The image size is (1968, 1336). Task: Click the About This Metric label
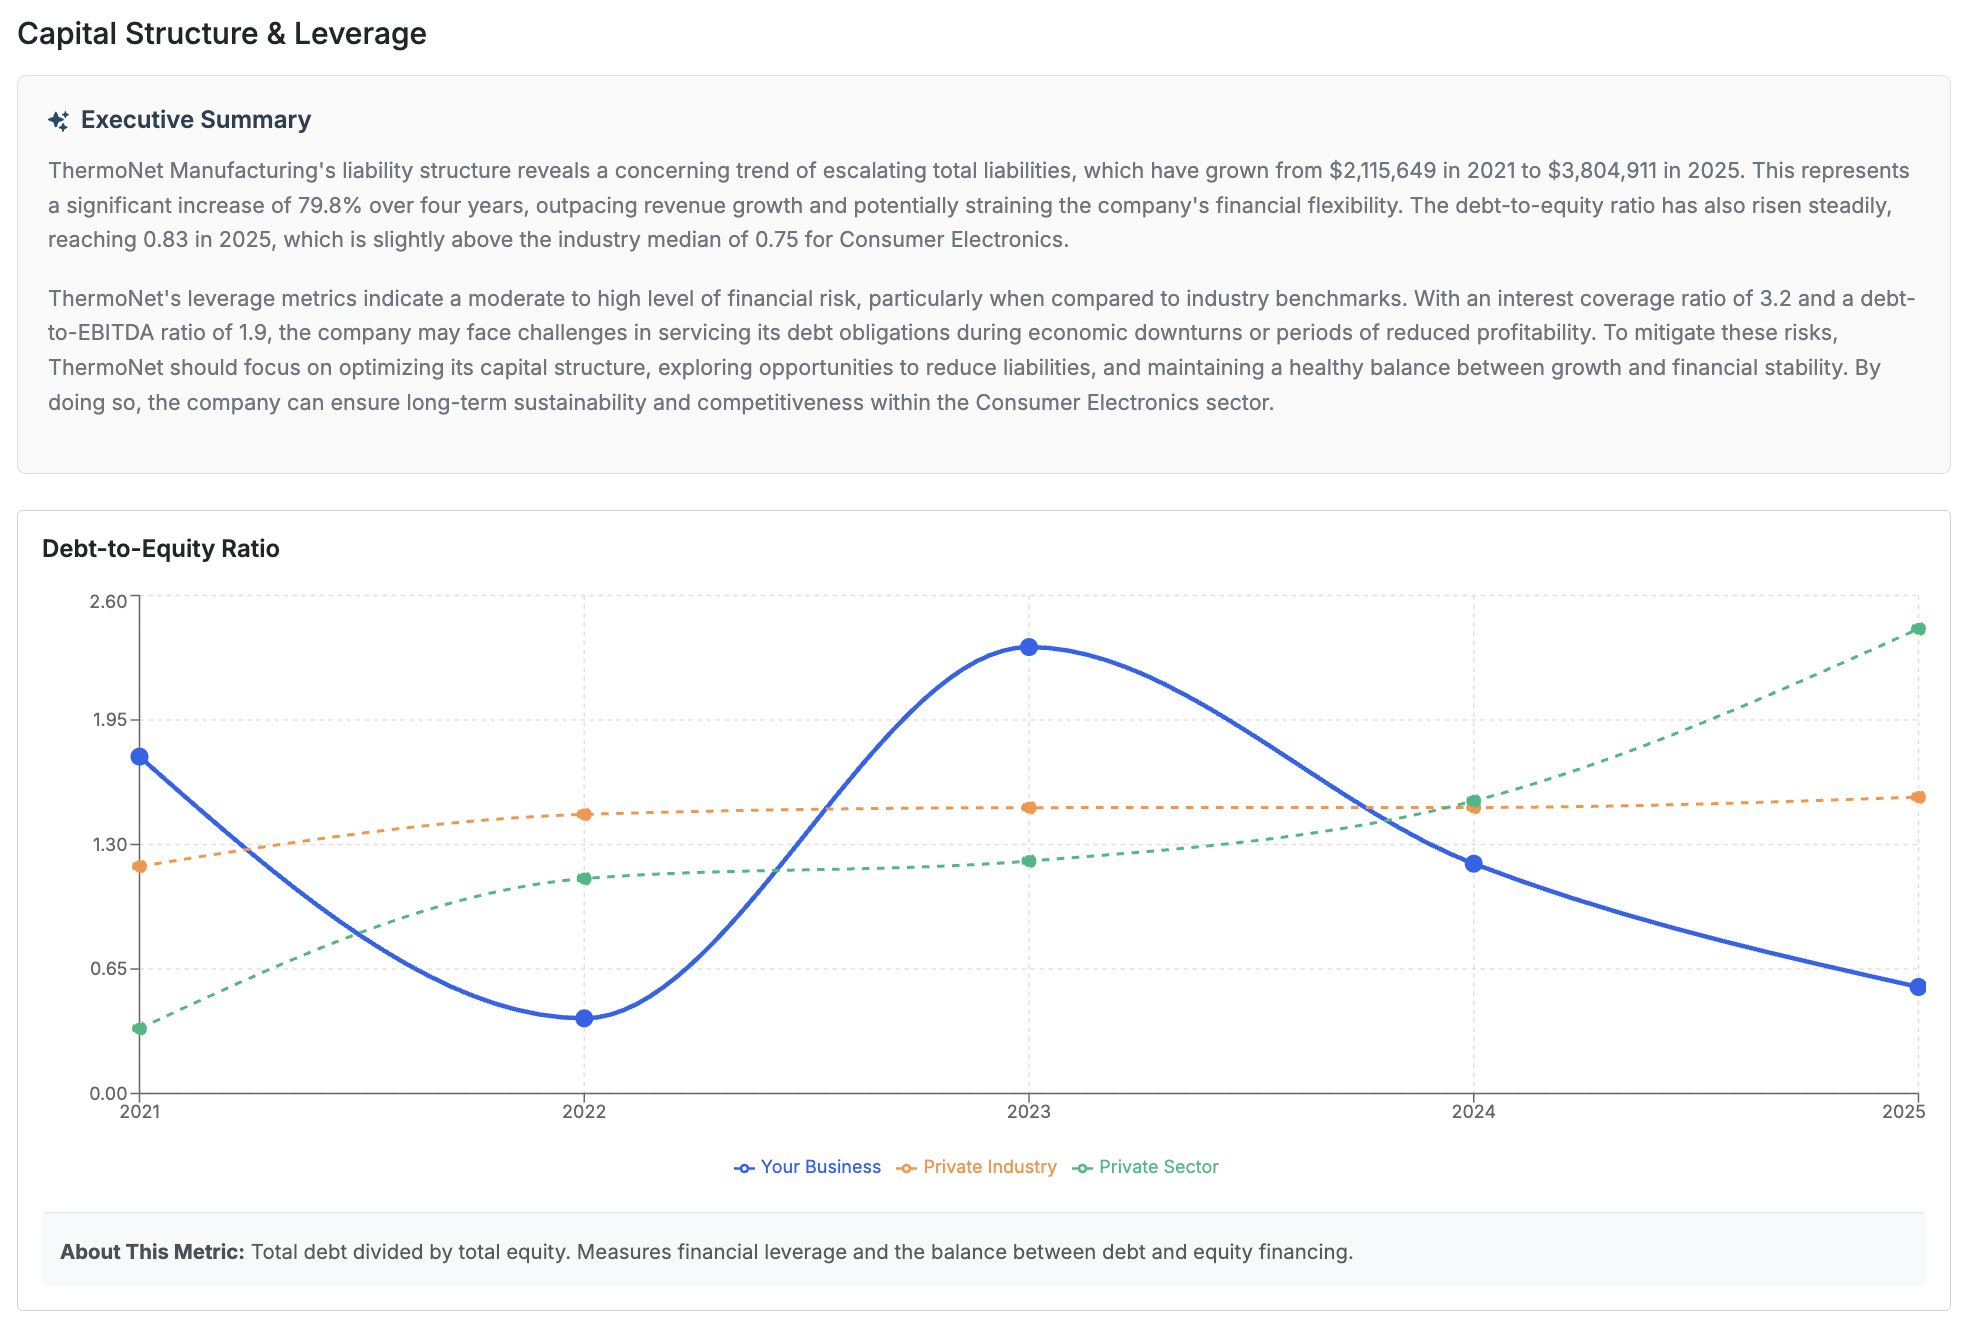pyautogui.click(x=151, y=1251)
